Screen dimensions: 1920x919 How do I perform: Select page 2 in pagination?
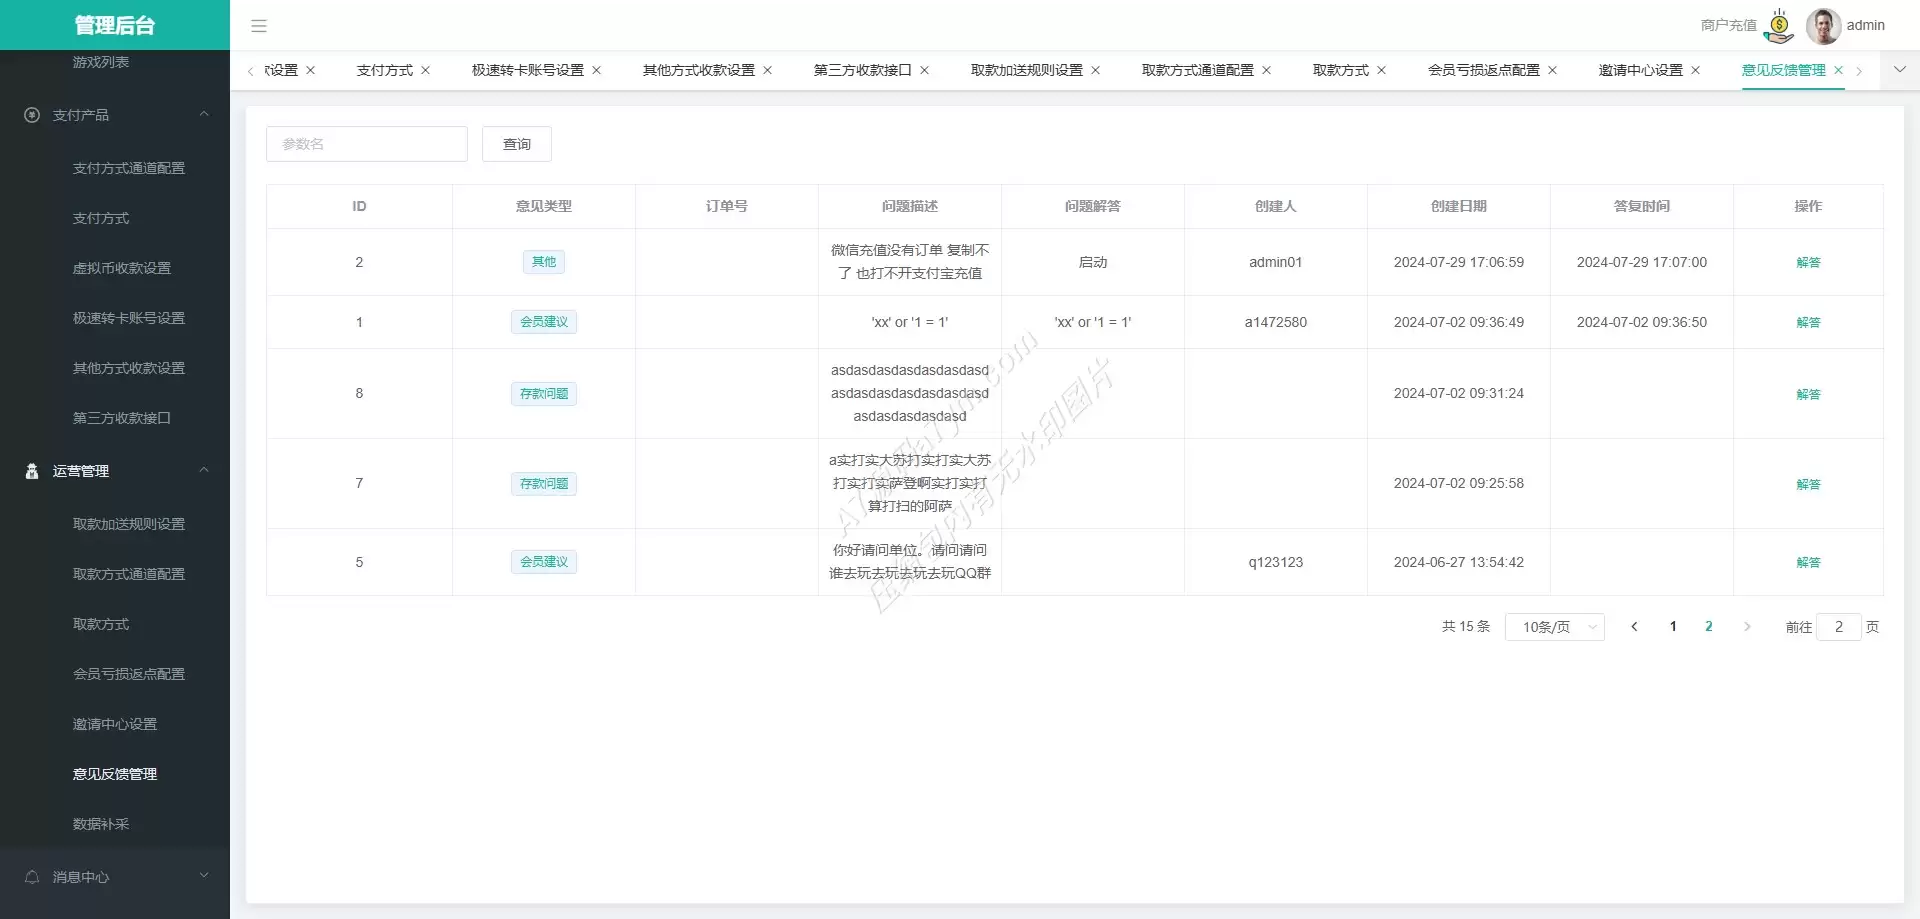pos(1708,627)
